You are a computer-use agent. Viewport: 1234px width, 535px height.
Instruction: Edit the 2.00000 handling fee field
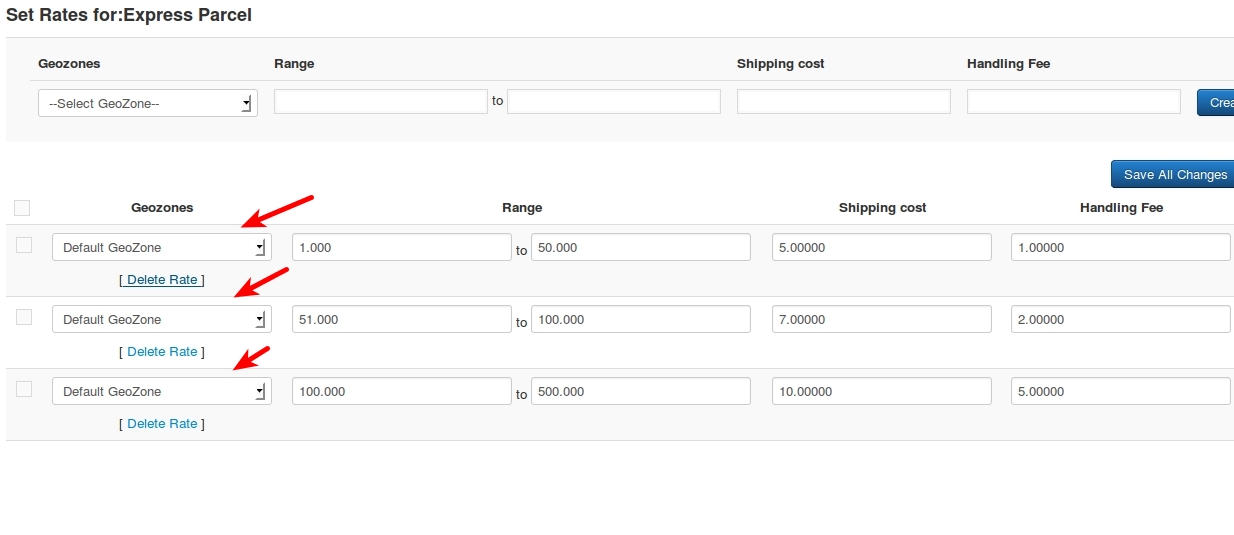pyautogui.click(x=1120, y=319)
